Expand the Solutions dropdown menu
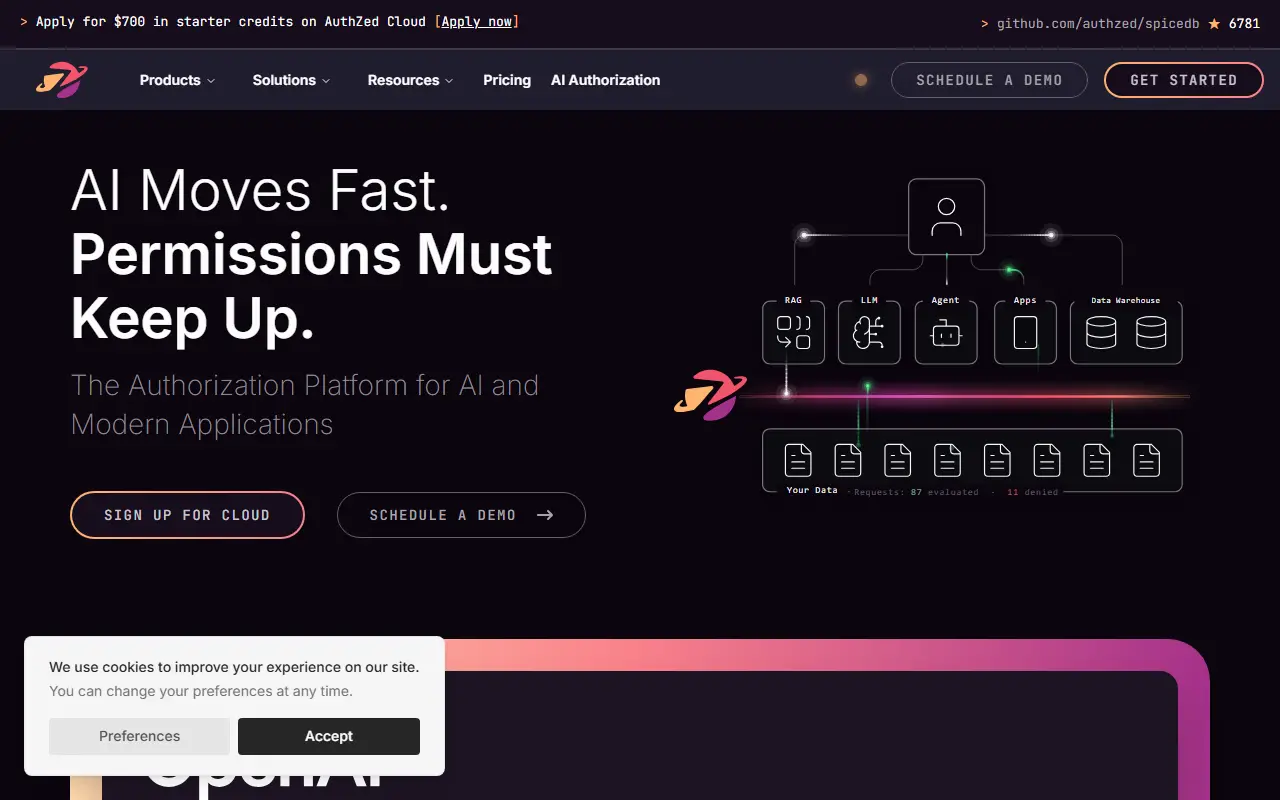 coord(291,80)
